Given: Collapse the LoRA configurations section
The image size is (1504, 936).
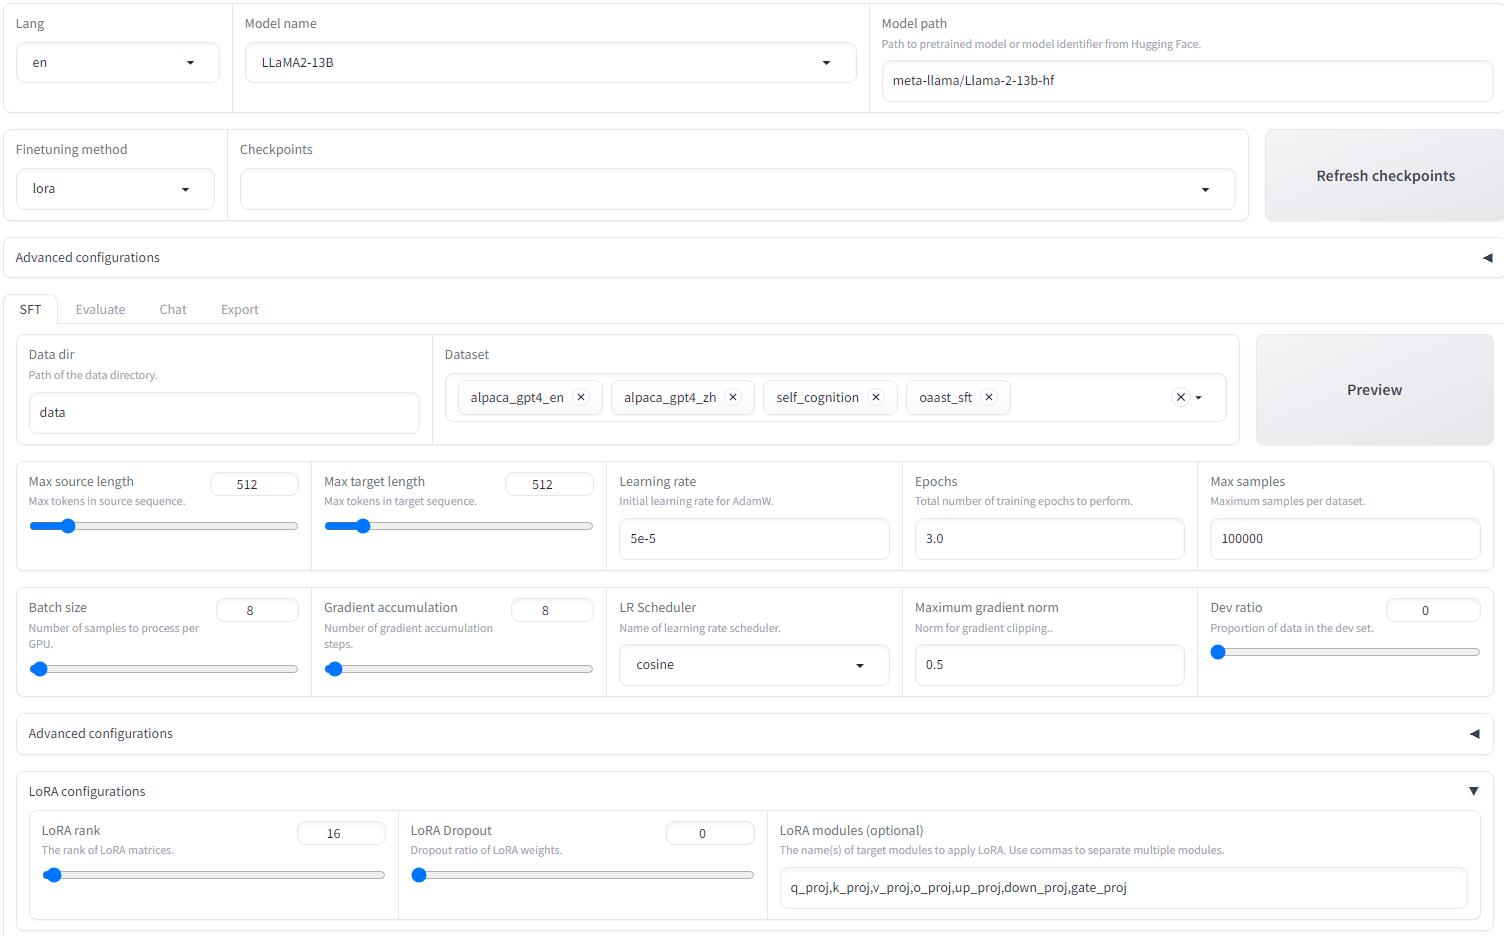Looking at the screenshot, I should tap(1473, 791).
